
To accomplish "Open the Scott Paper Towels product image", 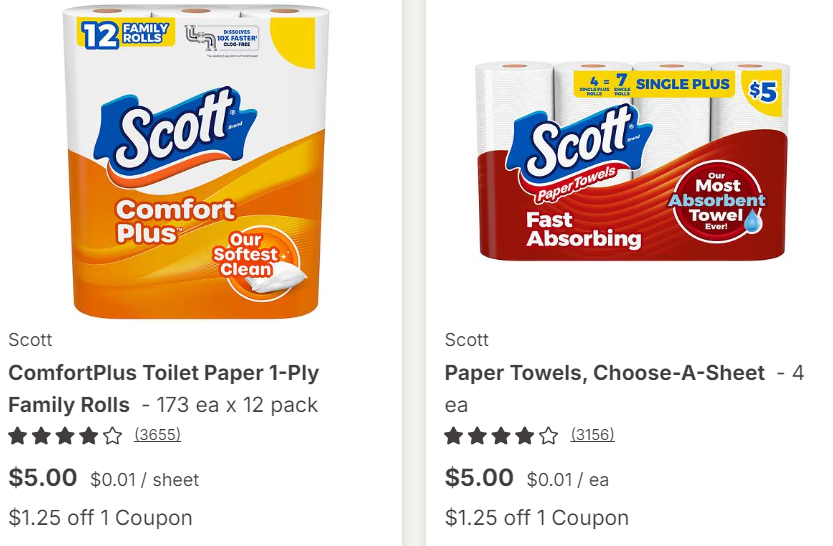I will 632,161.
